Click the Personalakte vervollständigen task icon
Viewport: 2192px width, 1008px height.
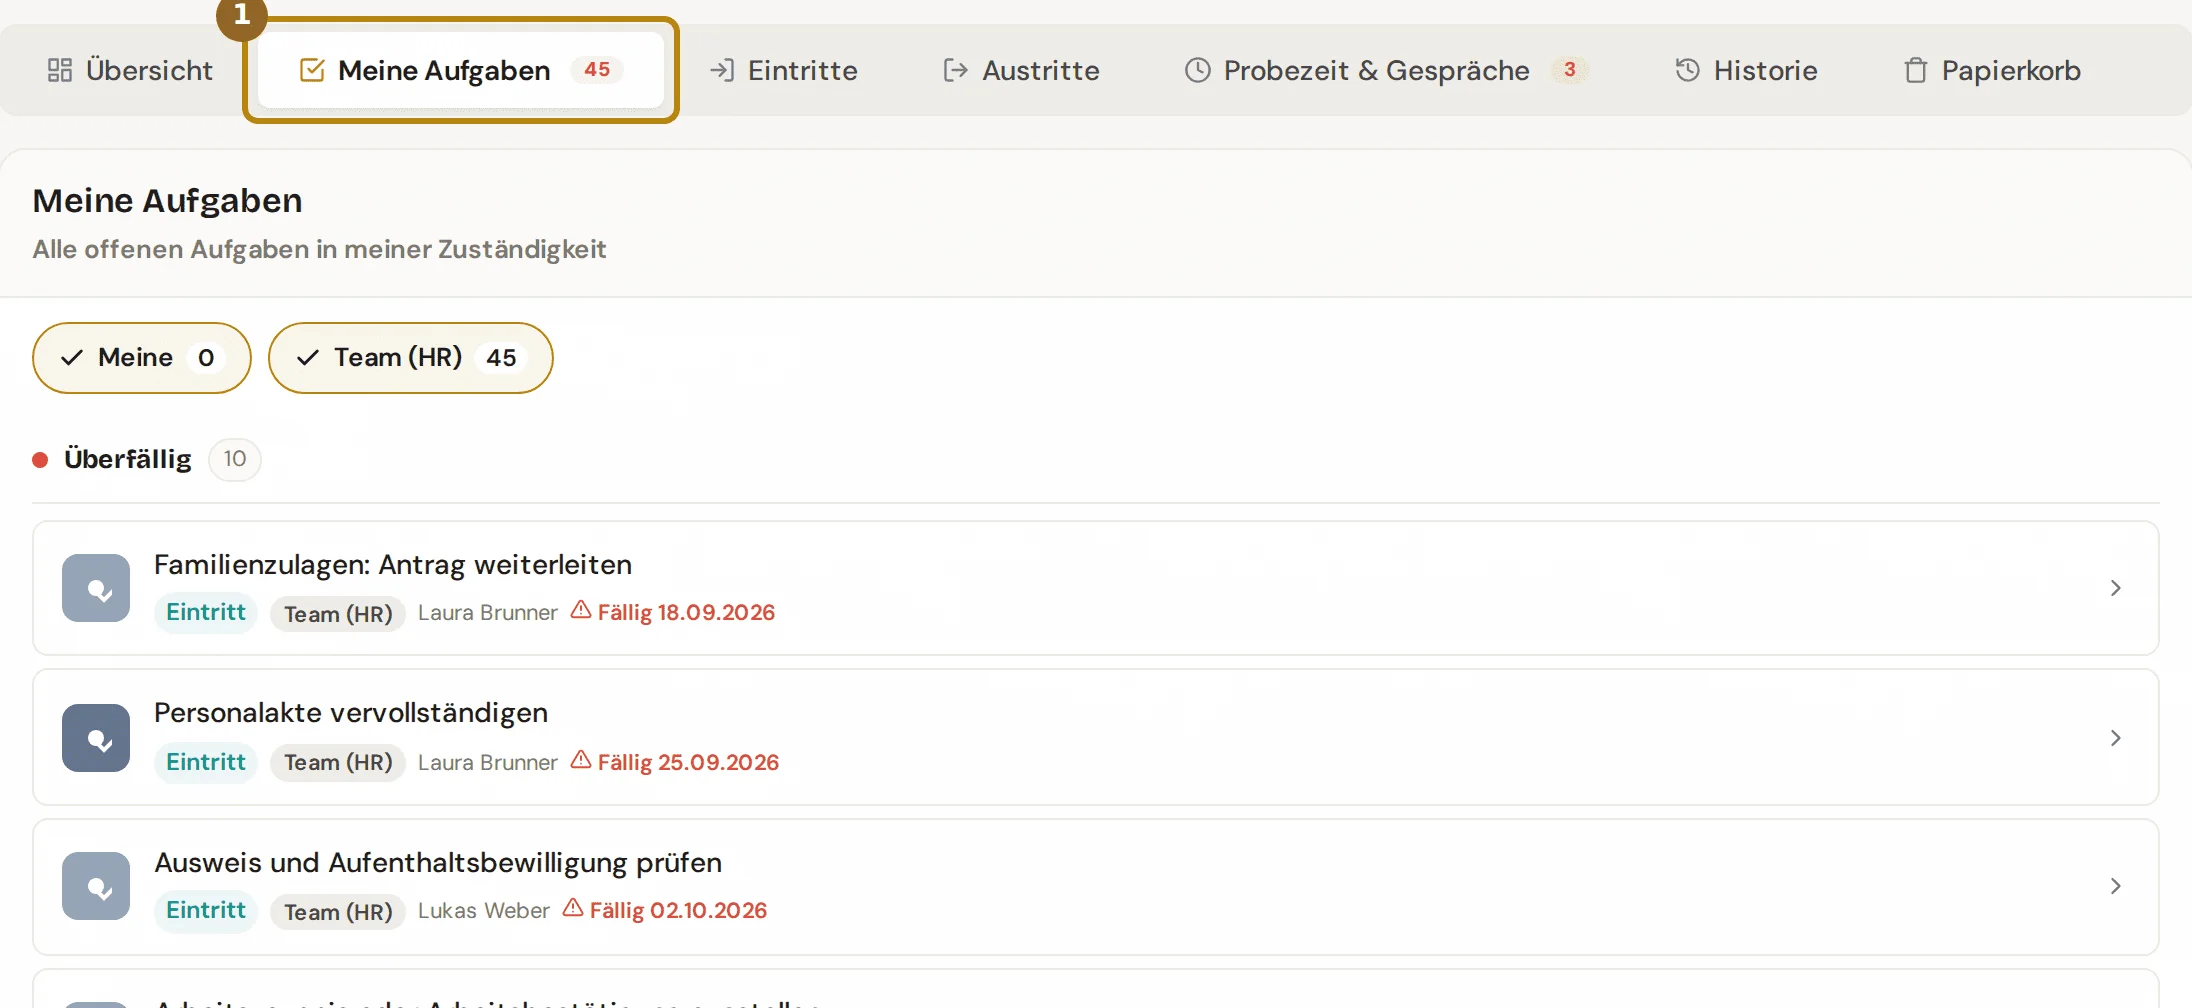96,738
